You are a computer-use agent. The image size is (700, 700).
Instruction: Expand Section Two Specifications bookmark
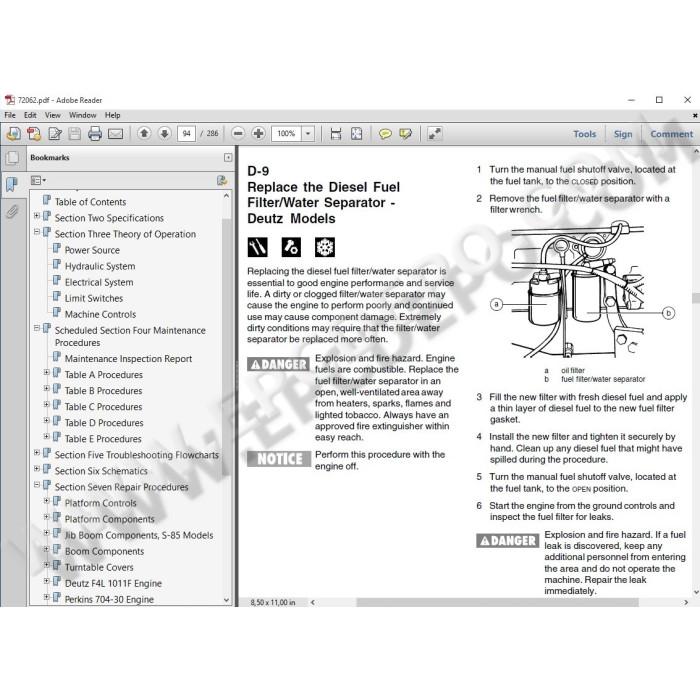[37, 216]
